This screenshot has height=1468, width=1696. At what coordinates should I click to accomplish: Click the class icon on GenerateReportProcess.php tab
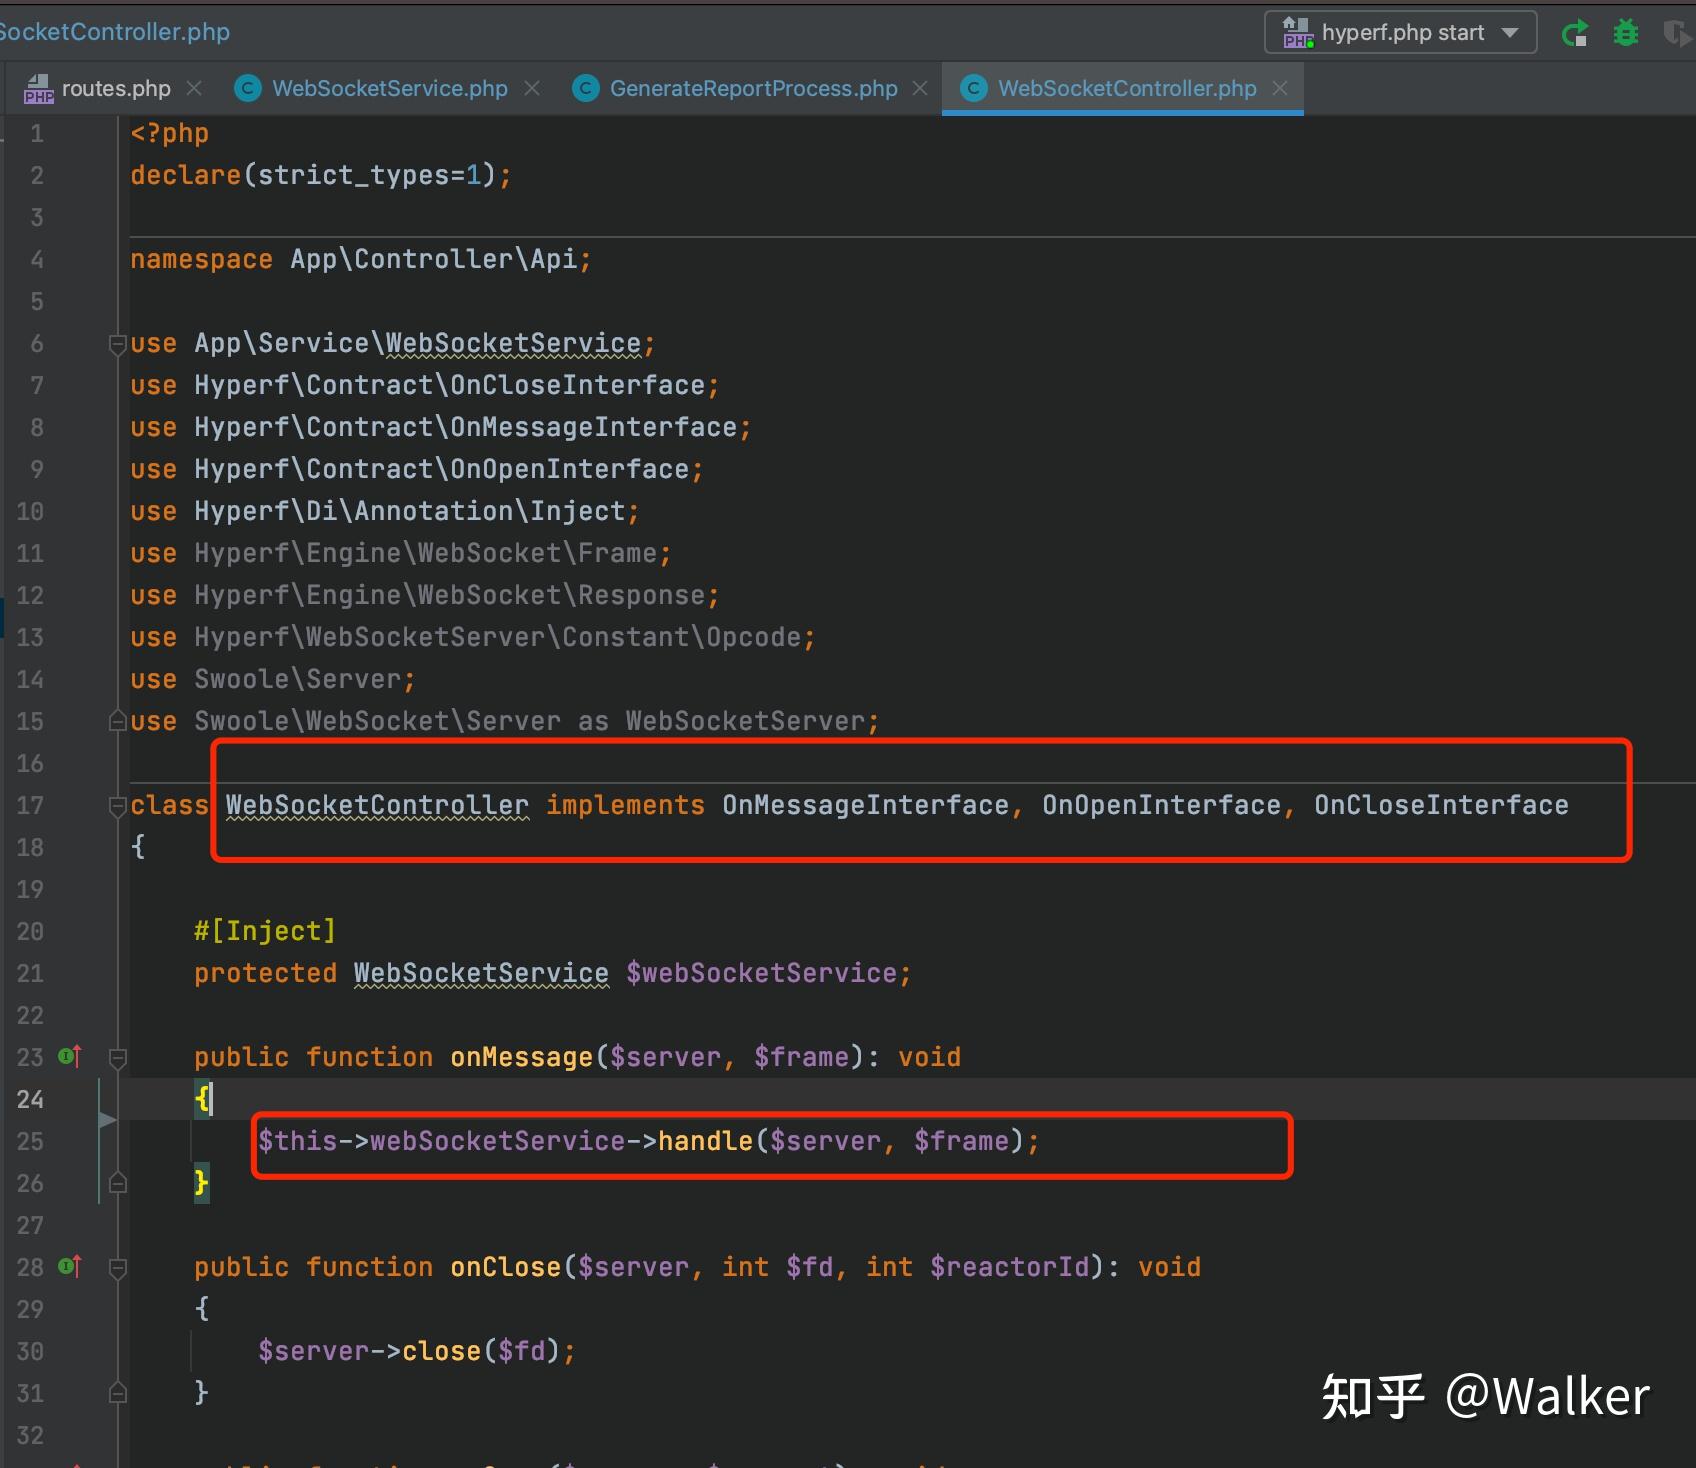pos(585,88)
